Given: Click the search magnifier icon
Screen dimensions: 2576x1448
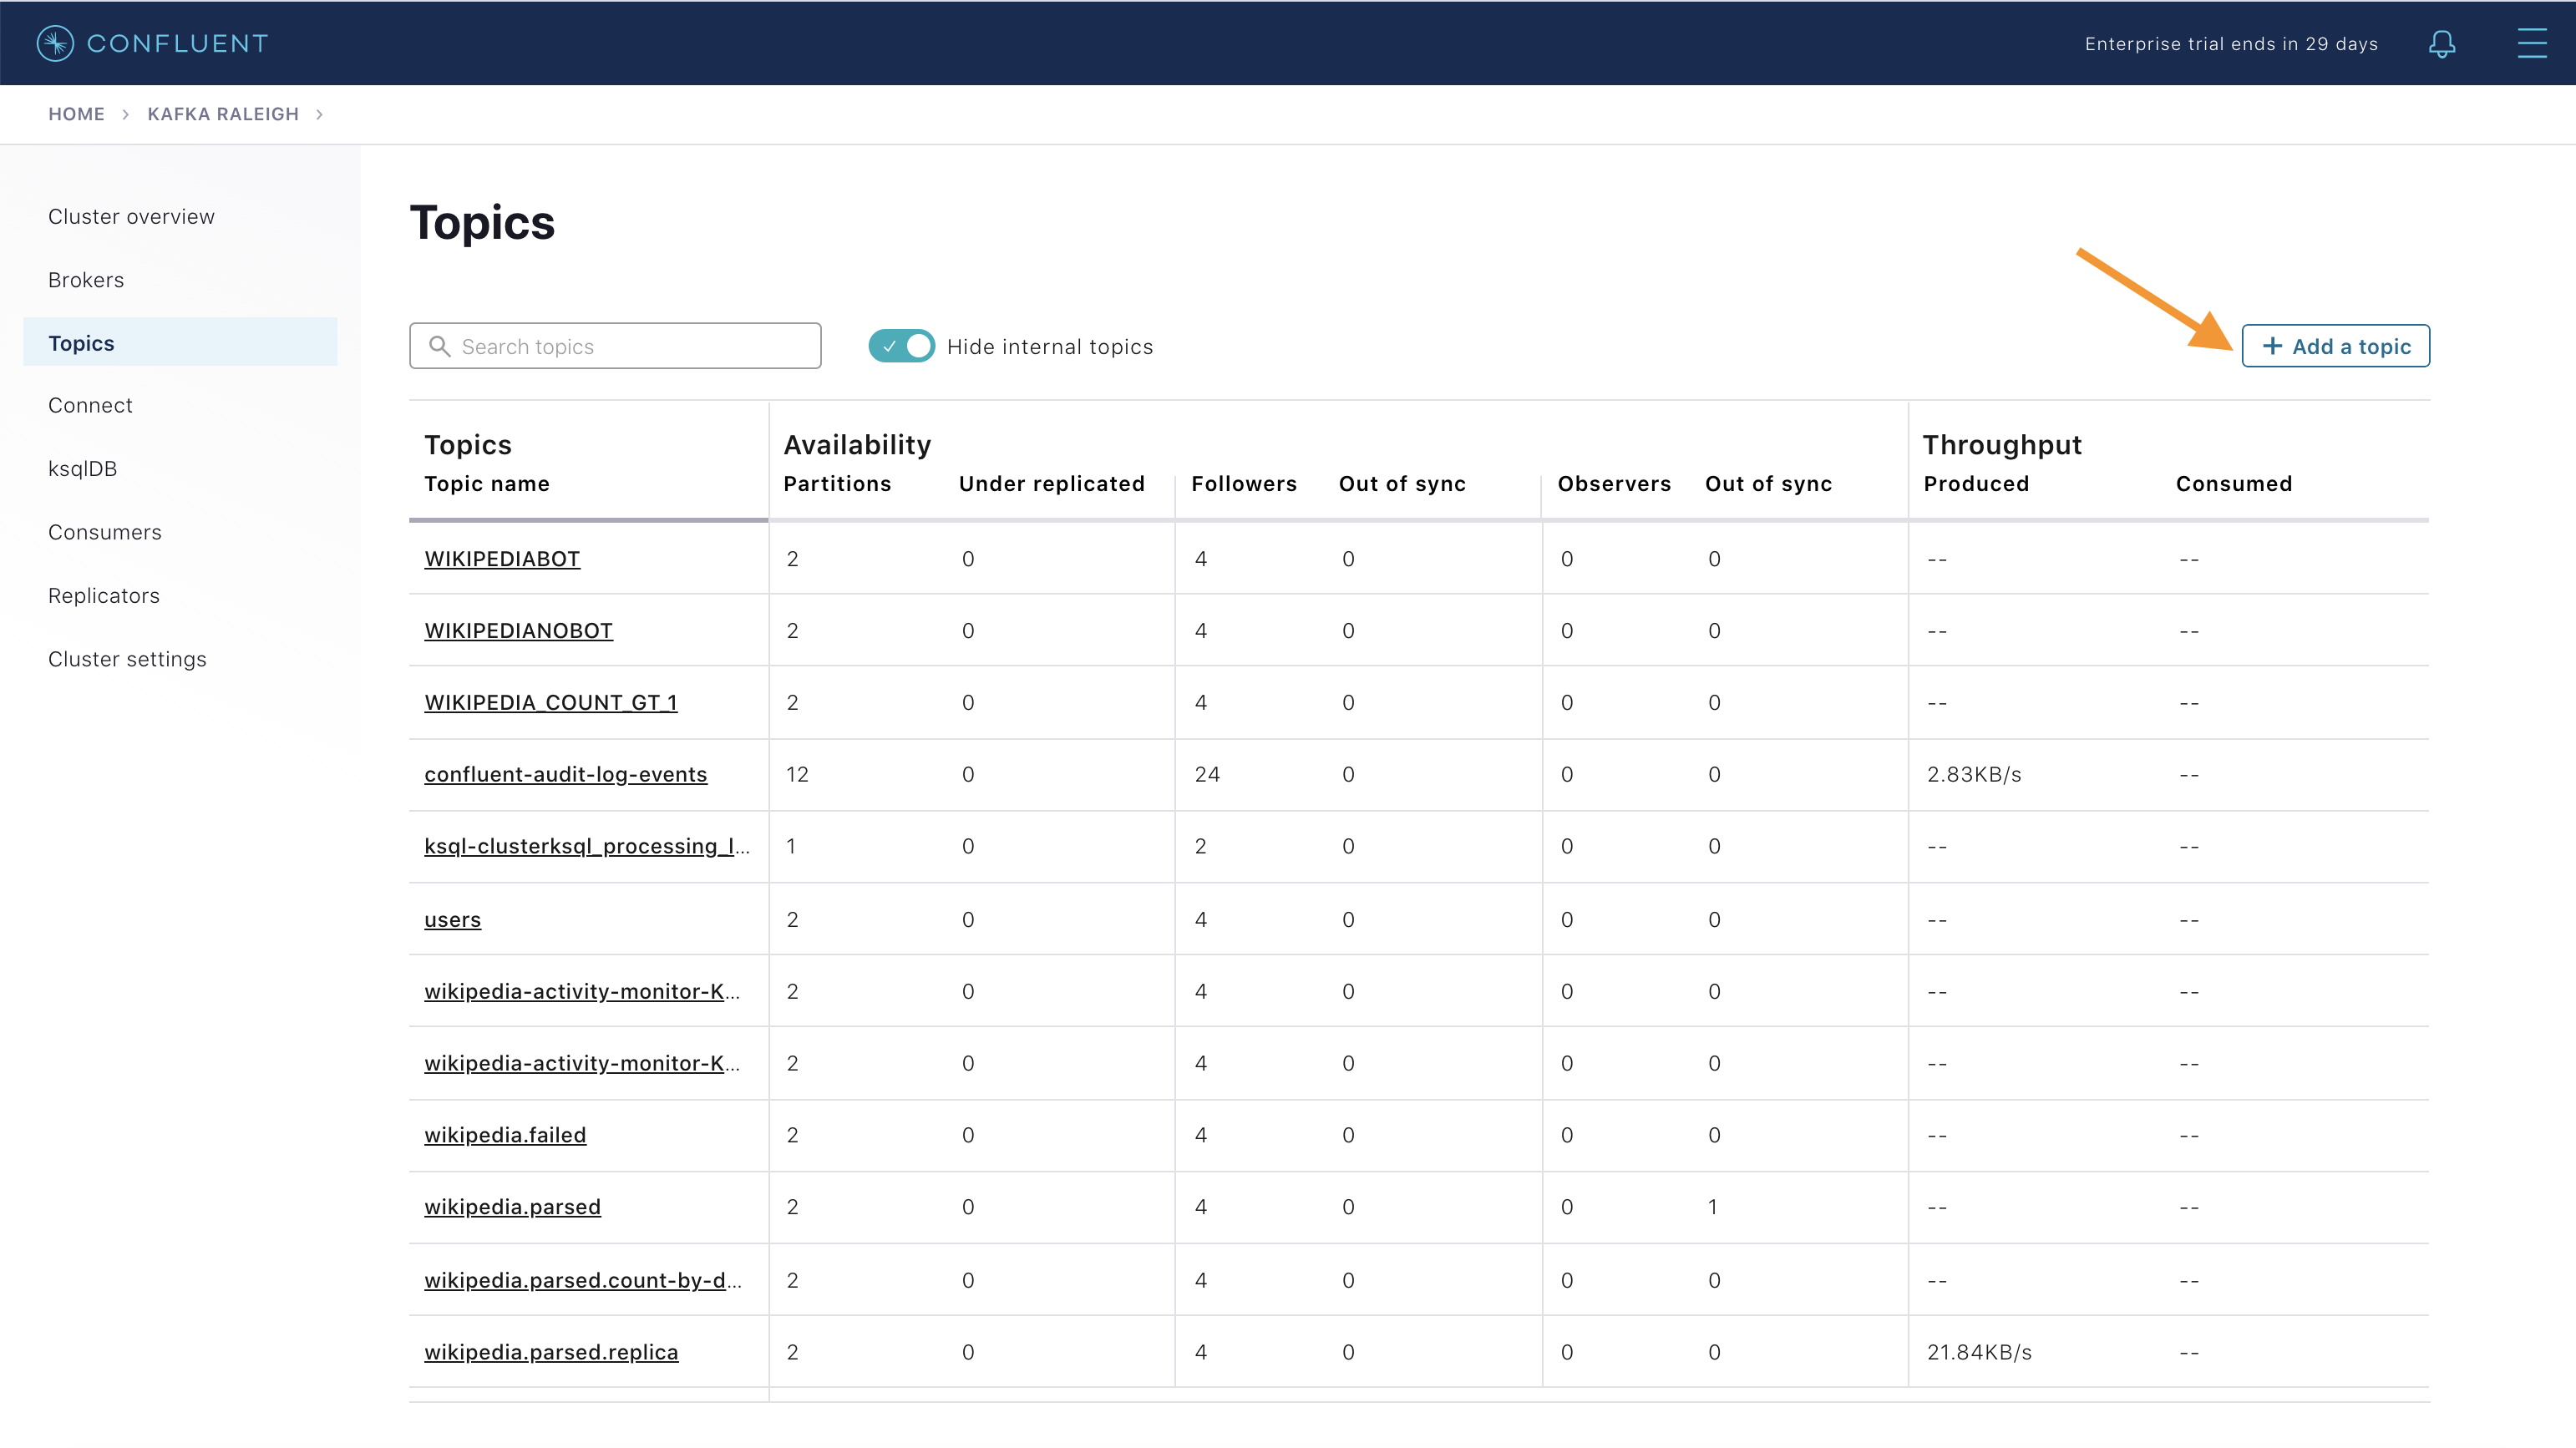Looking at the screenshot, I should 439,346.
